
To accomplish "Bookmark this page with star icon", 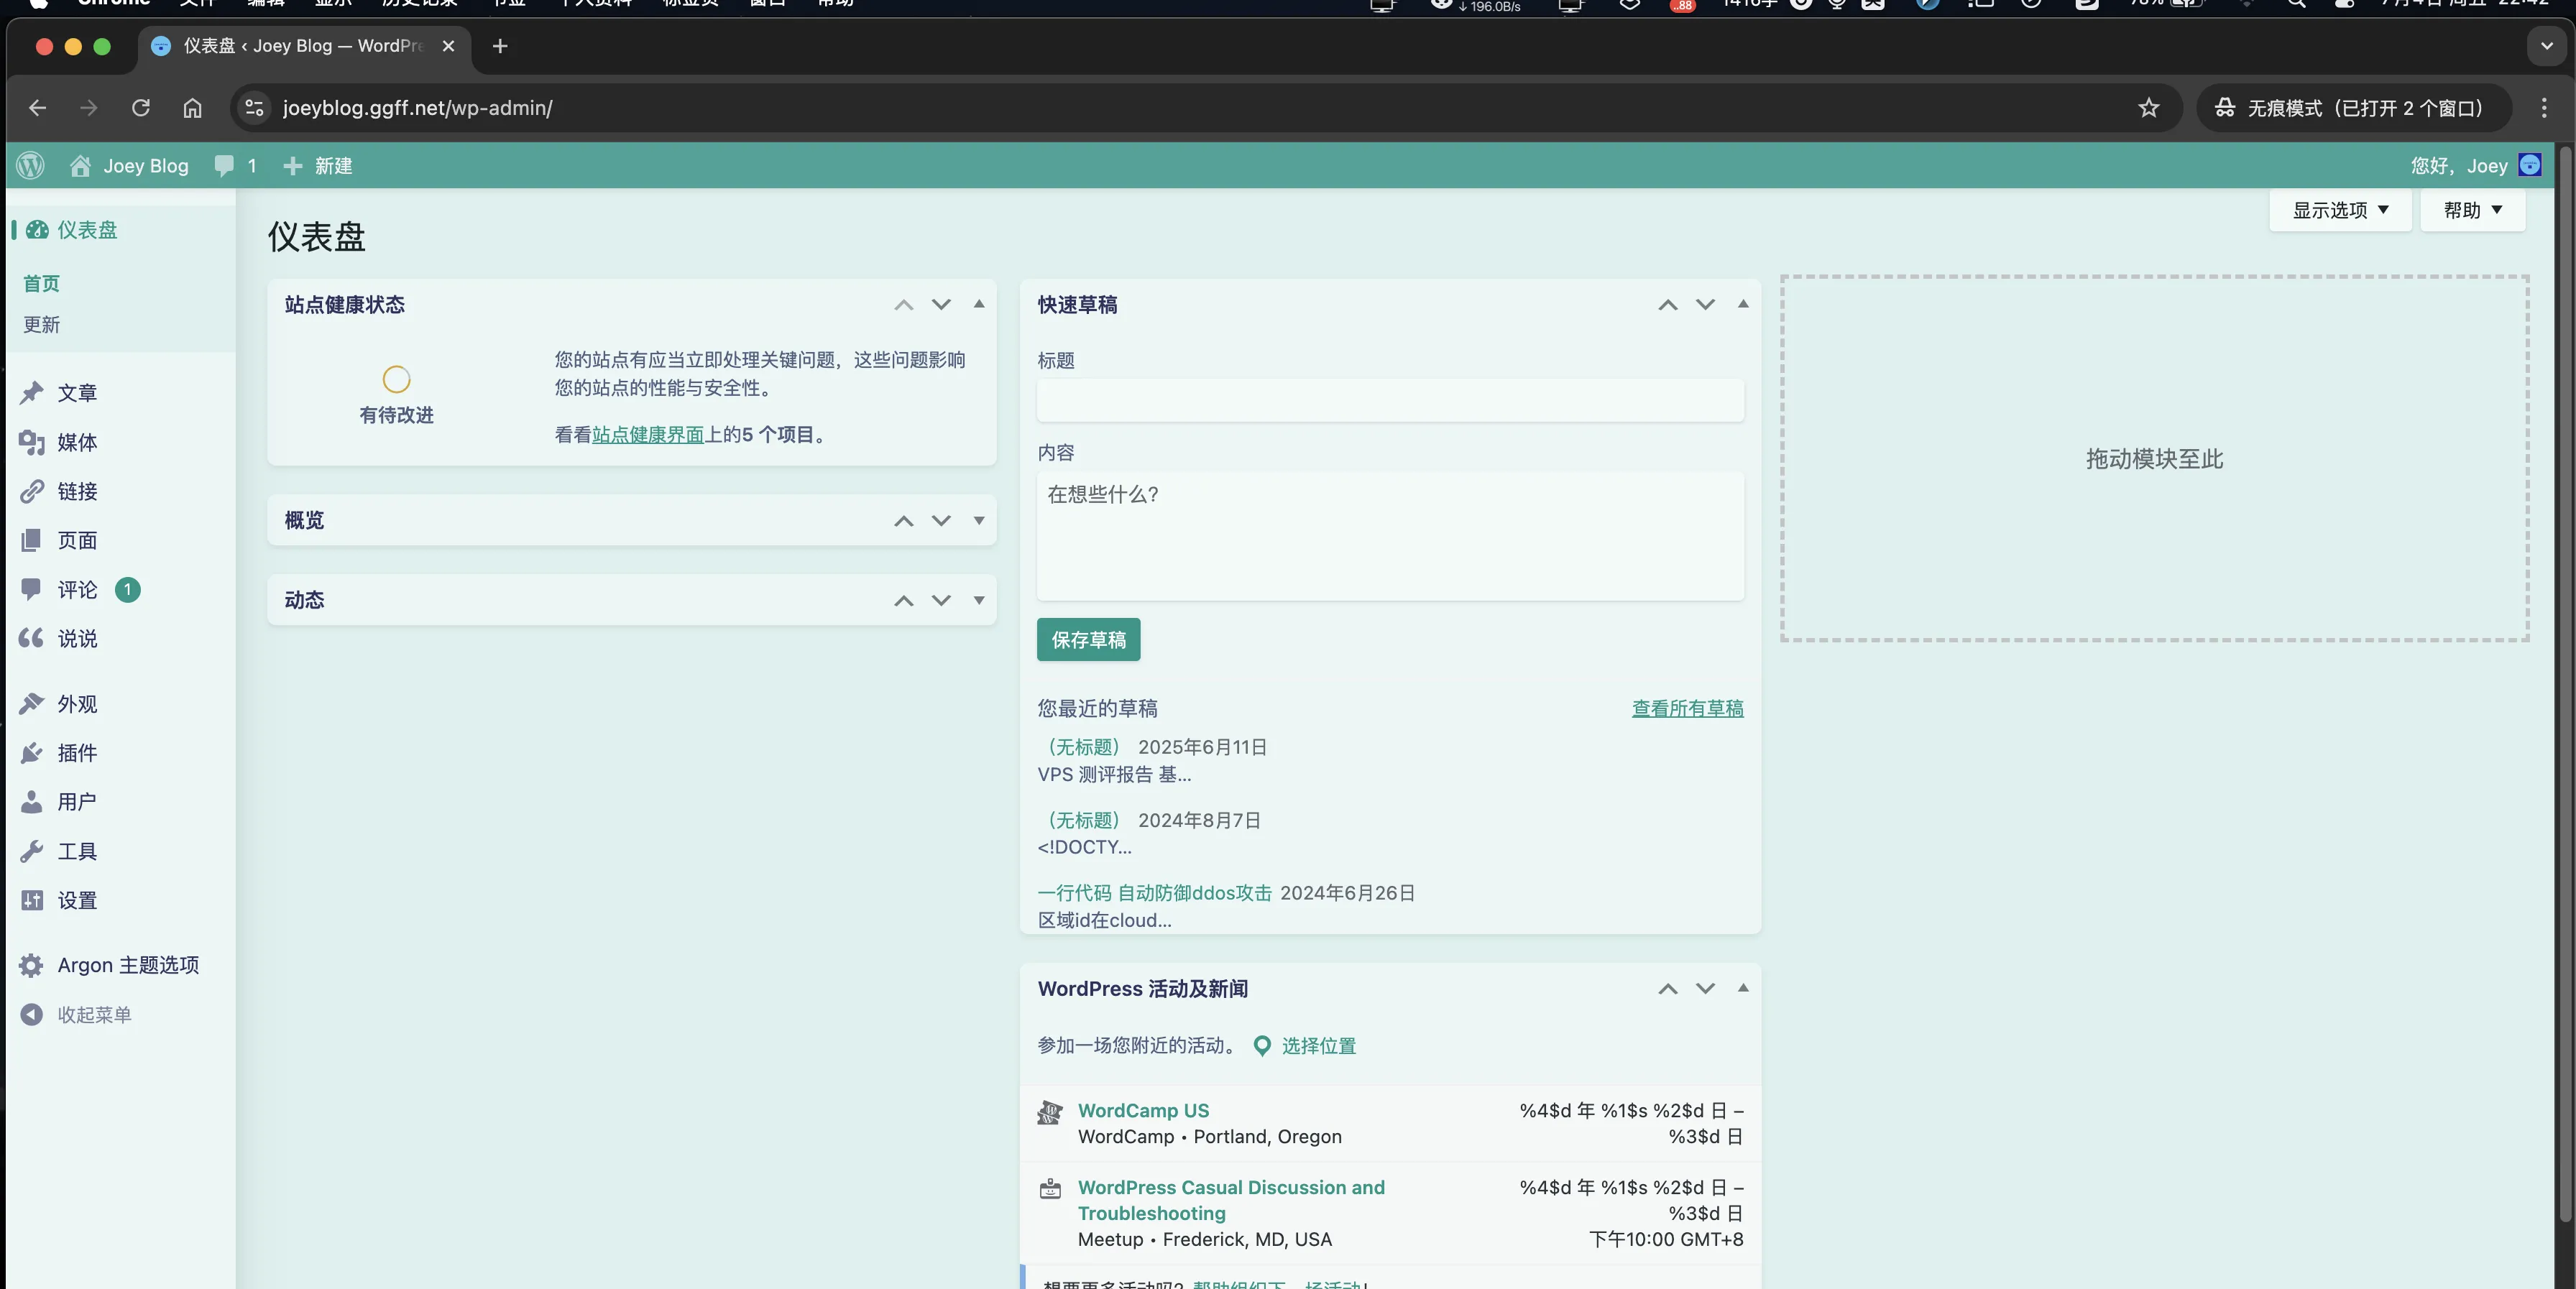I will 2148,108.
